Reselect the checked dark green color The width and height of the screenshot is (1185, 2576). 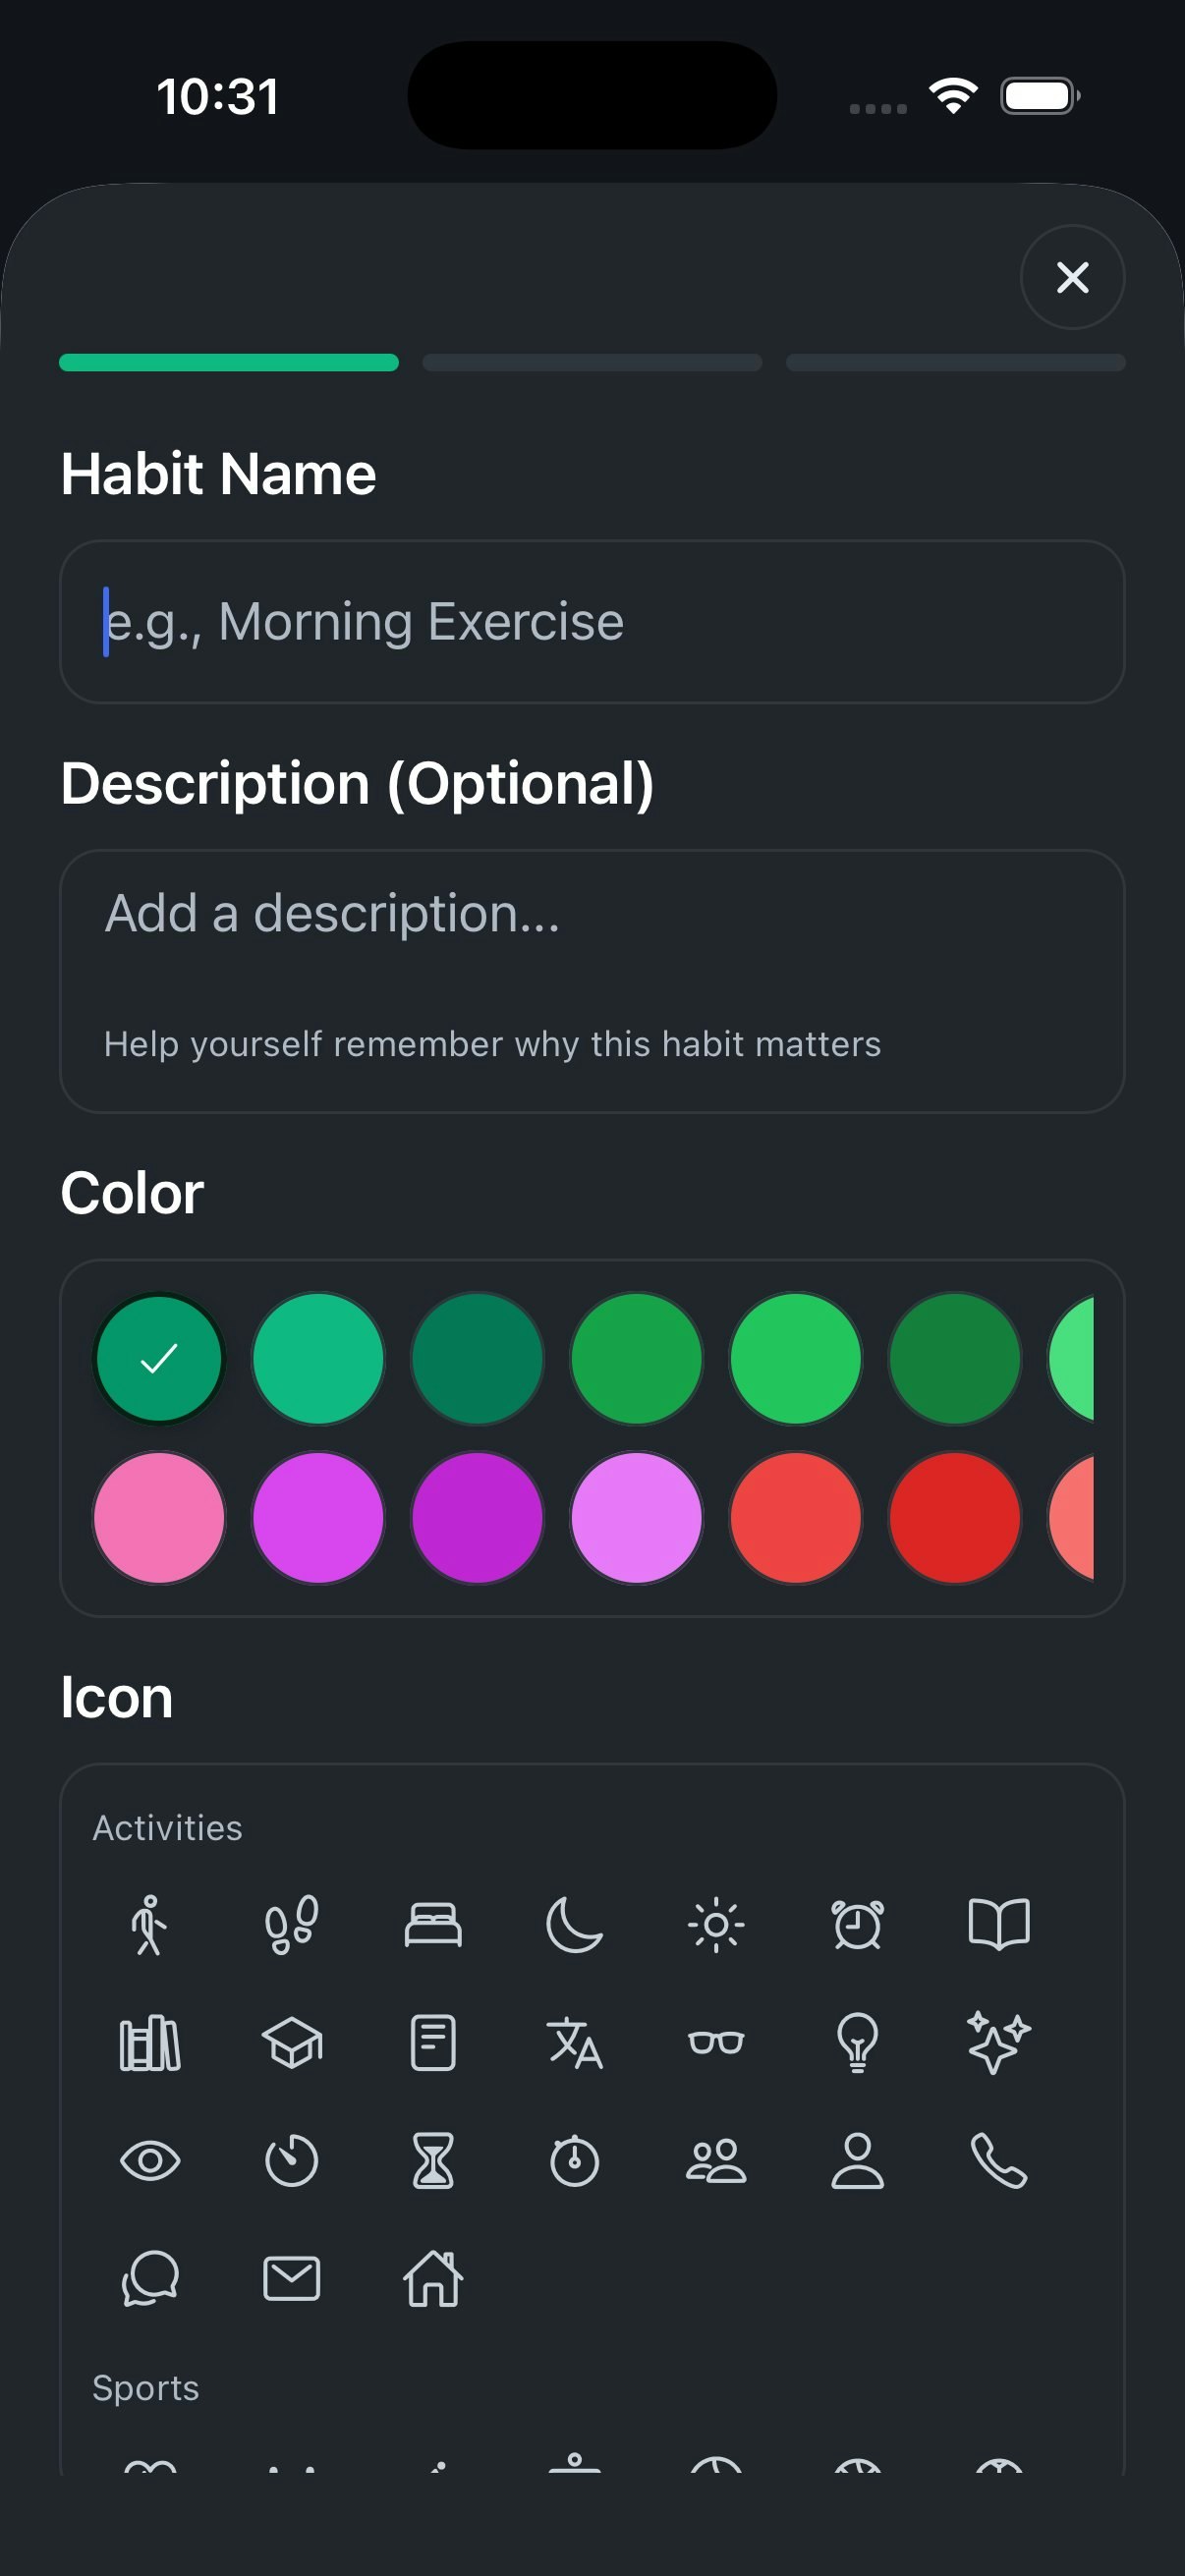click(159, 1358)
